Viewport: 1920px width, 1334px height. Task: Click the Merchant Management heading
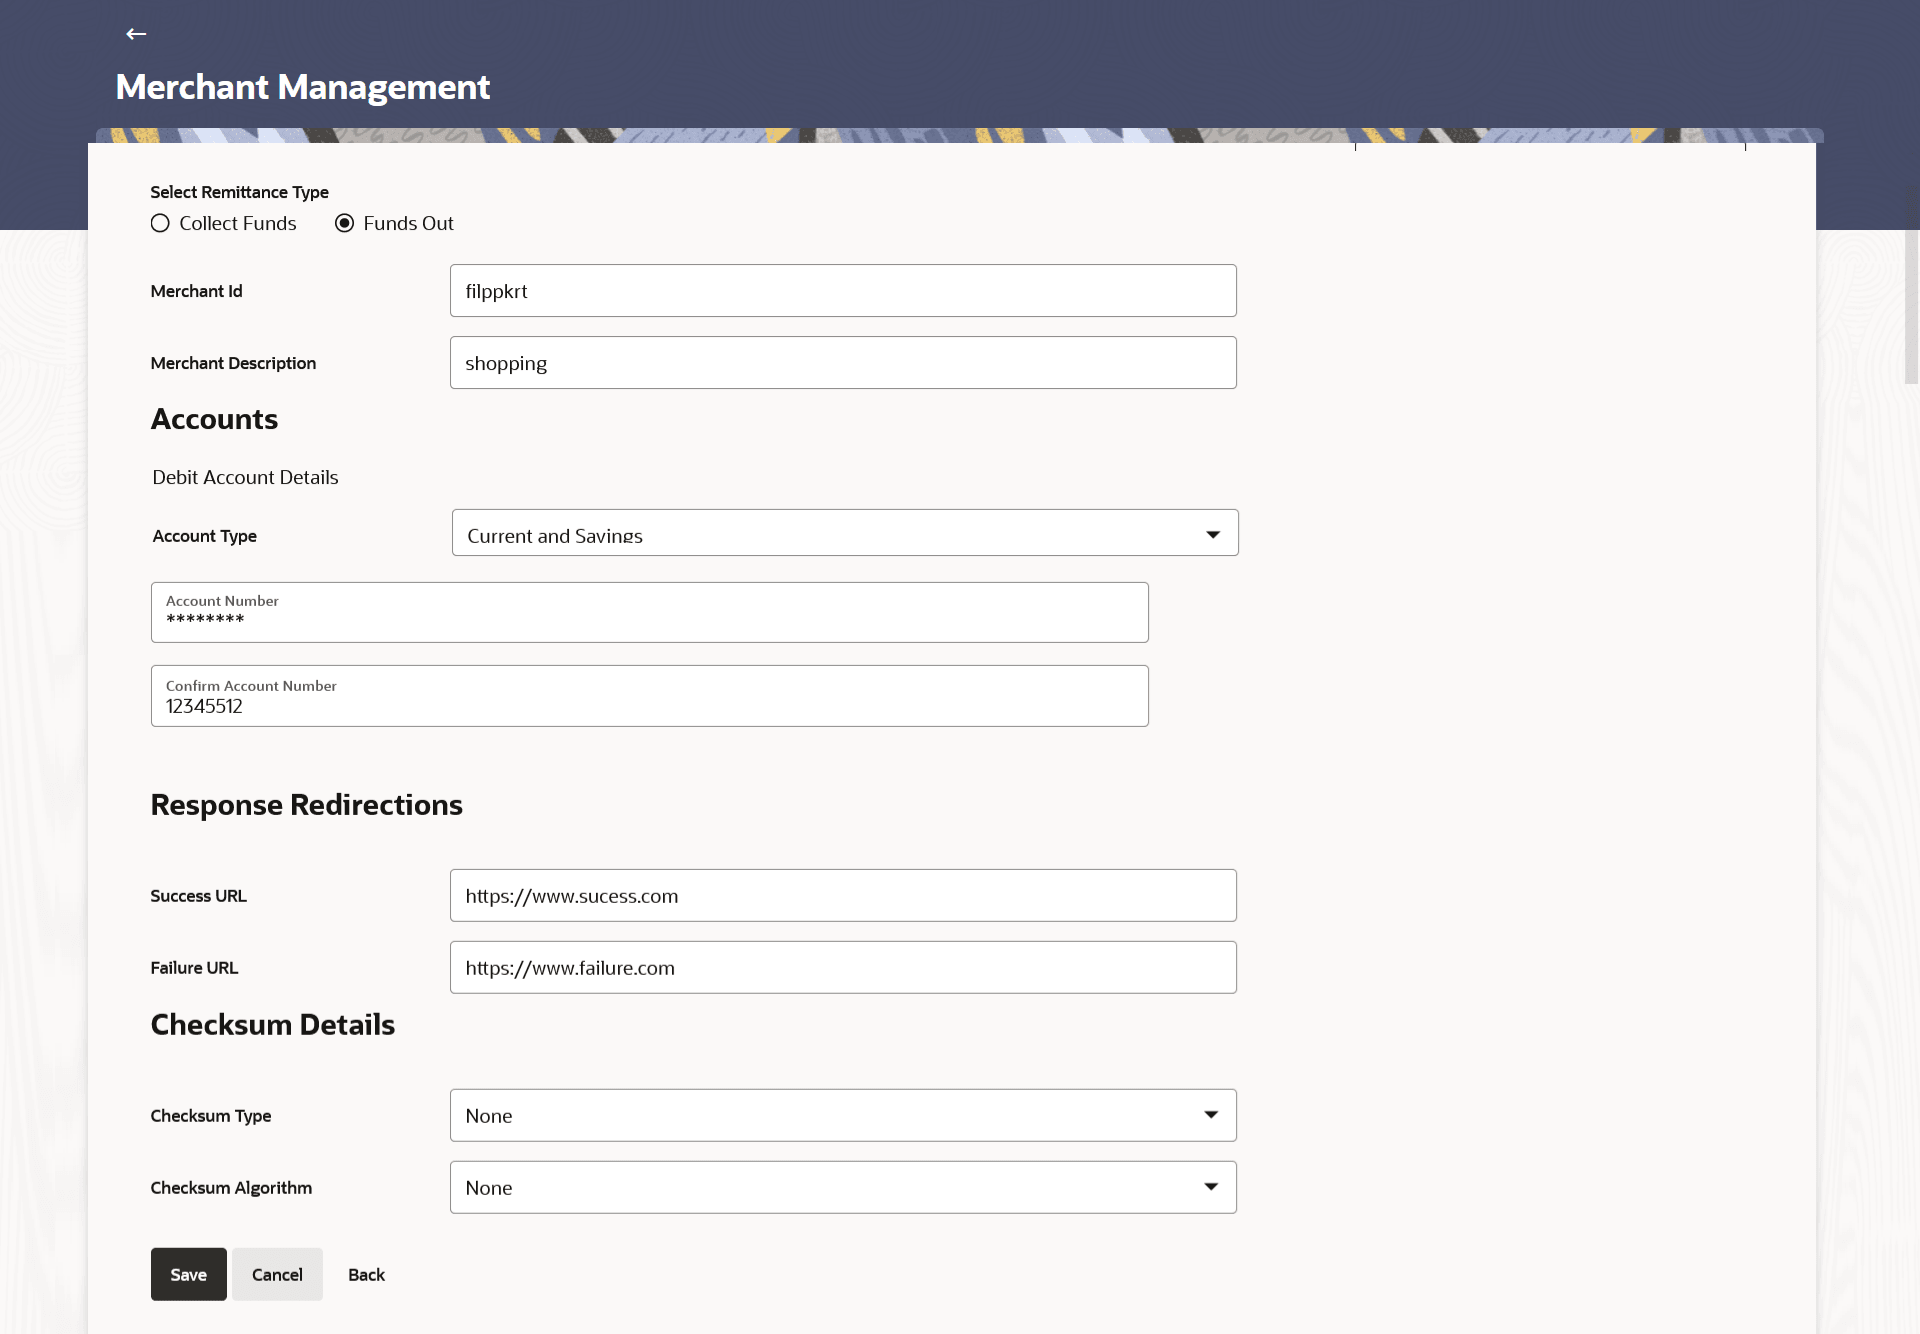[x=302, y=87]
